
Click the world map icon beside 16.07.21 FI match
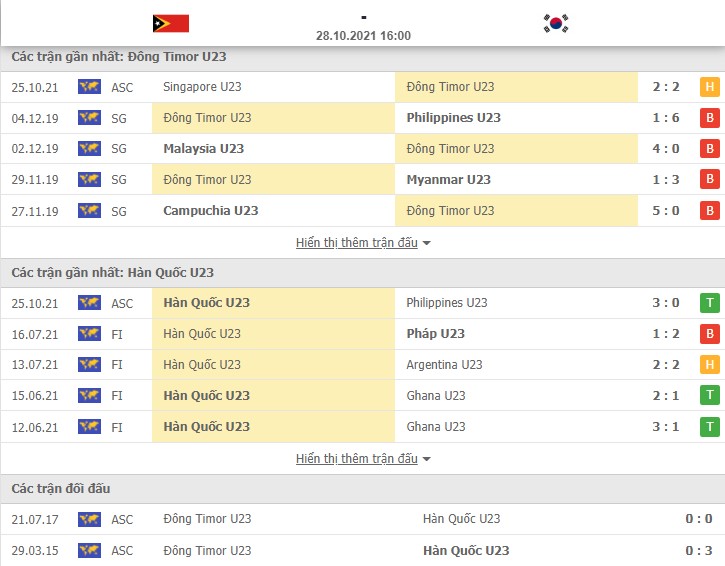tap(89, 334)
